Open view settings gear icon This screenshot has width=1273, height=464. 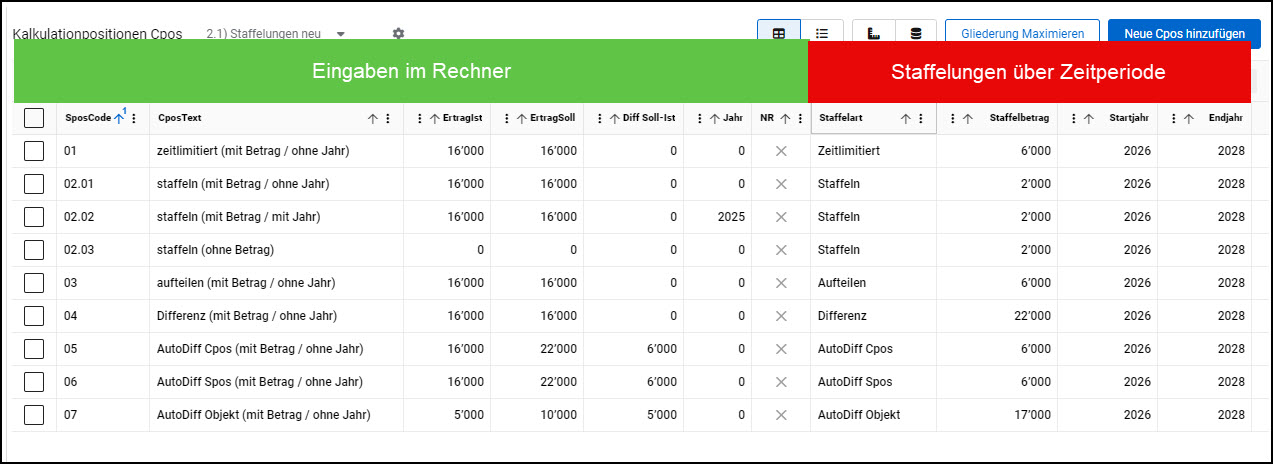click(x=398, y=33)
